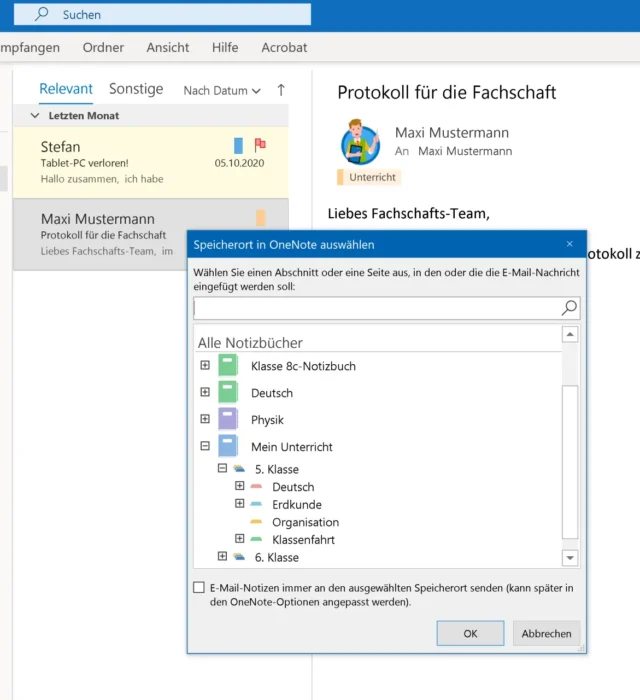Collapse the Mein Unterricht notebook node

205,447
